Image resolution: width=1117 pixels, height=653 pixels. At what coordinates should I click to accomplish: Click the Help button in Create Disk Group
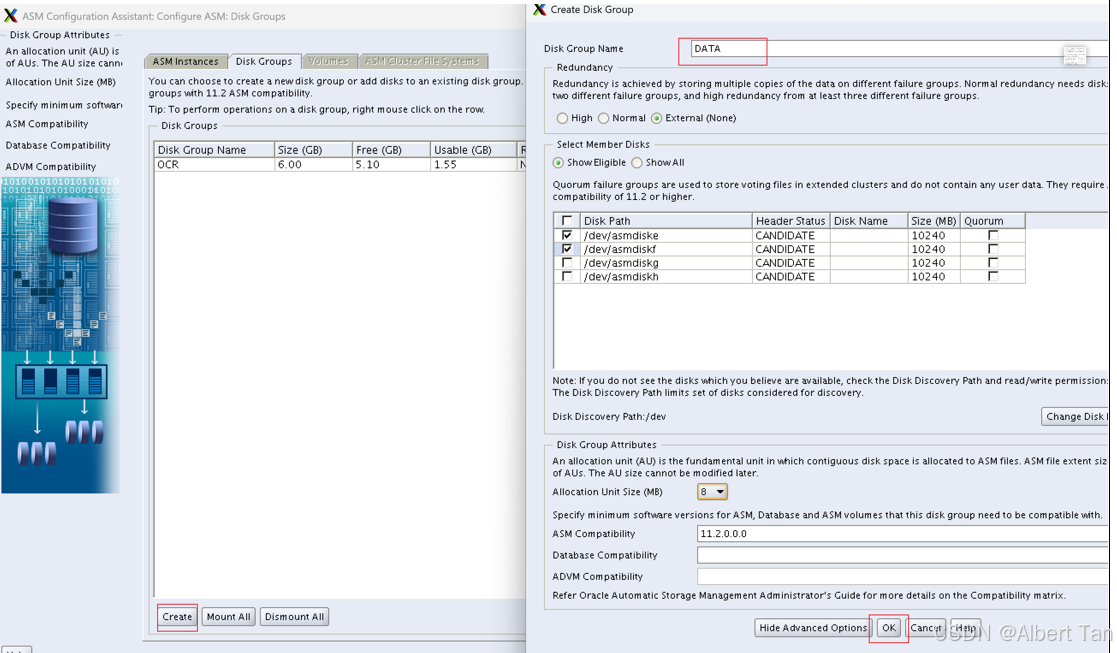(966, 627)
